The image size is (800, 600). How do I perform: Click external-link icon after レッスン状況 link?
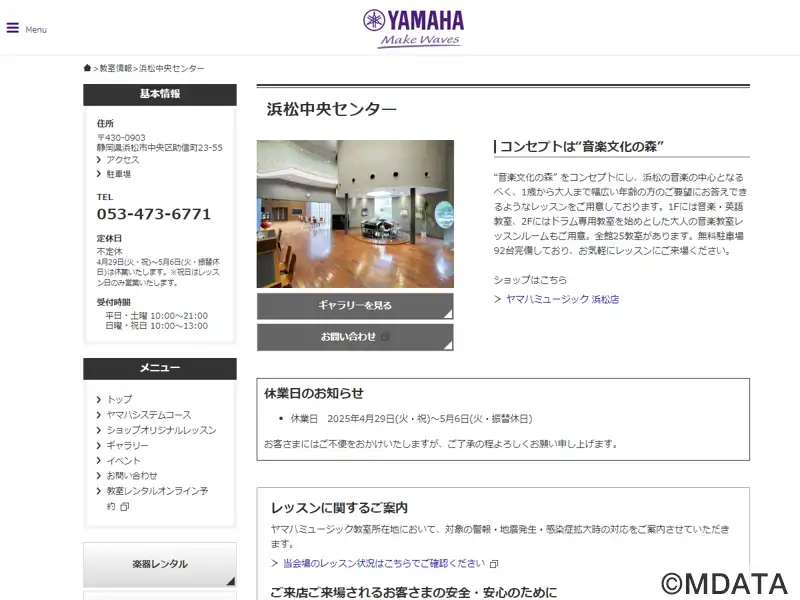[x=494, y=564]
